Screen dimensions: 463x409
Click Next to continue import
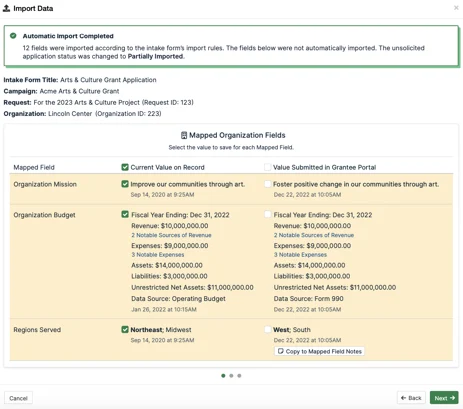444,398
